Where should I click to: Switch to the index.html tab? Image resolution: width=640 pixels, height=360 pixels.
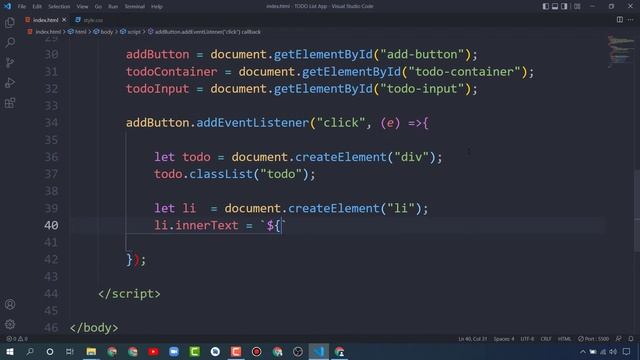(45, 20)
